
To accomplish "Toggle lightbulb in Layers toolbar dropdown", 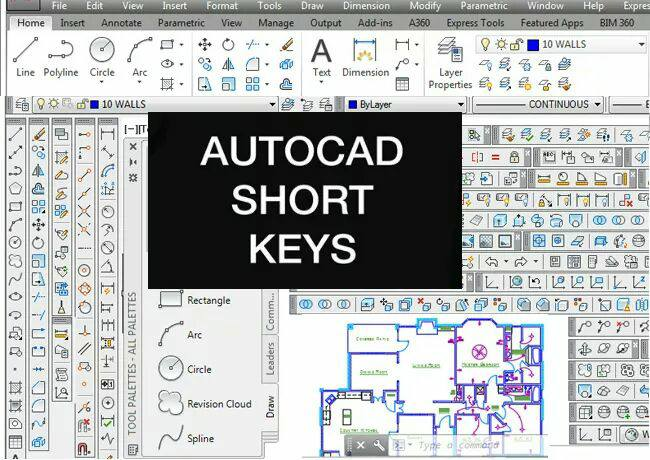I will tap(40, 104).
